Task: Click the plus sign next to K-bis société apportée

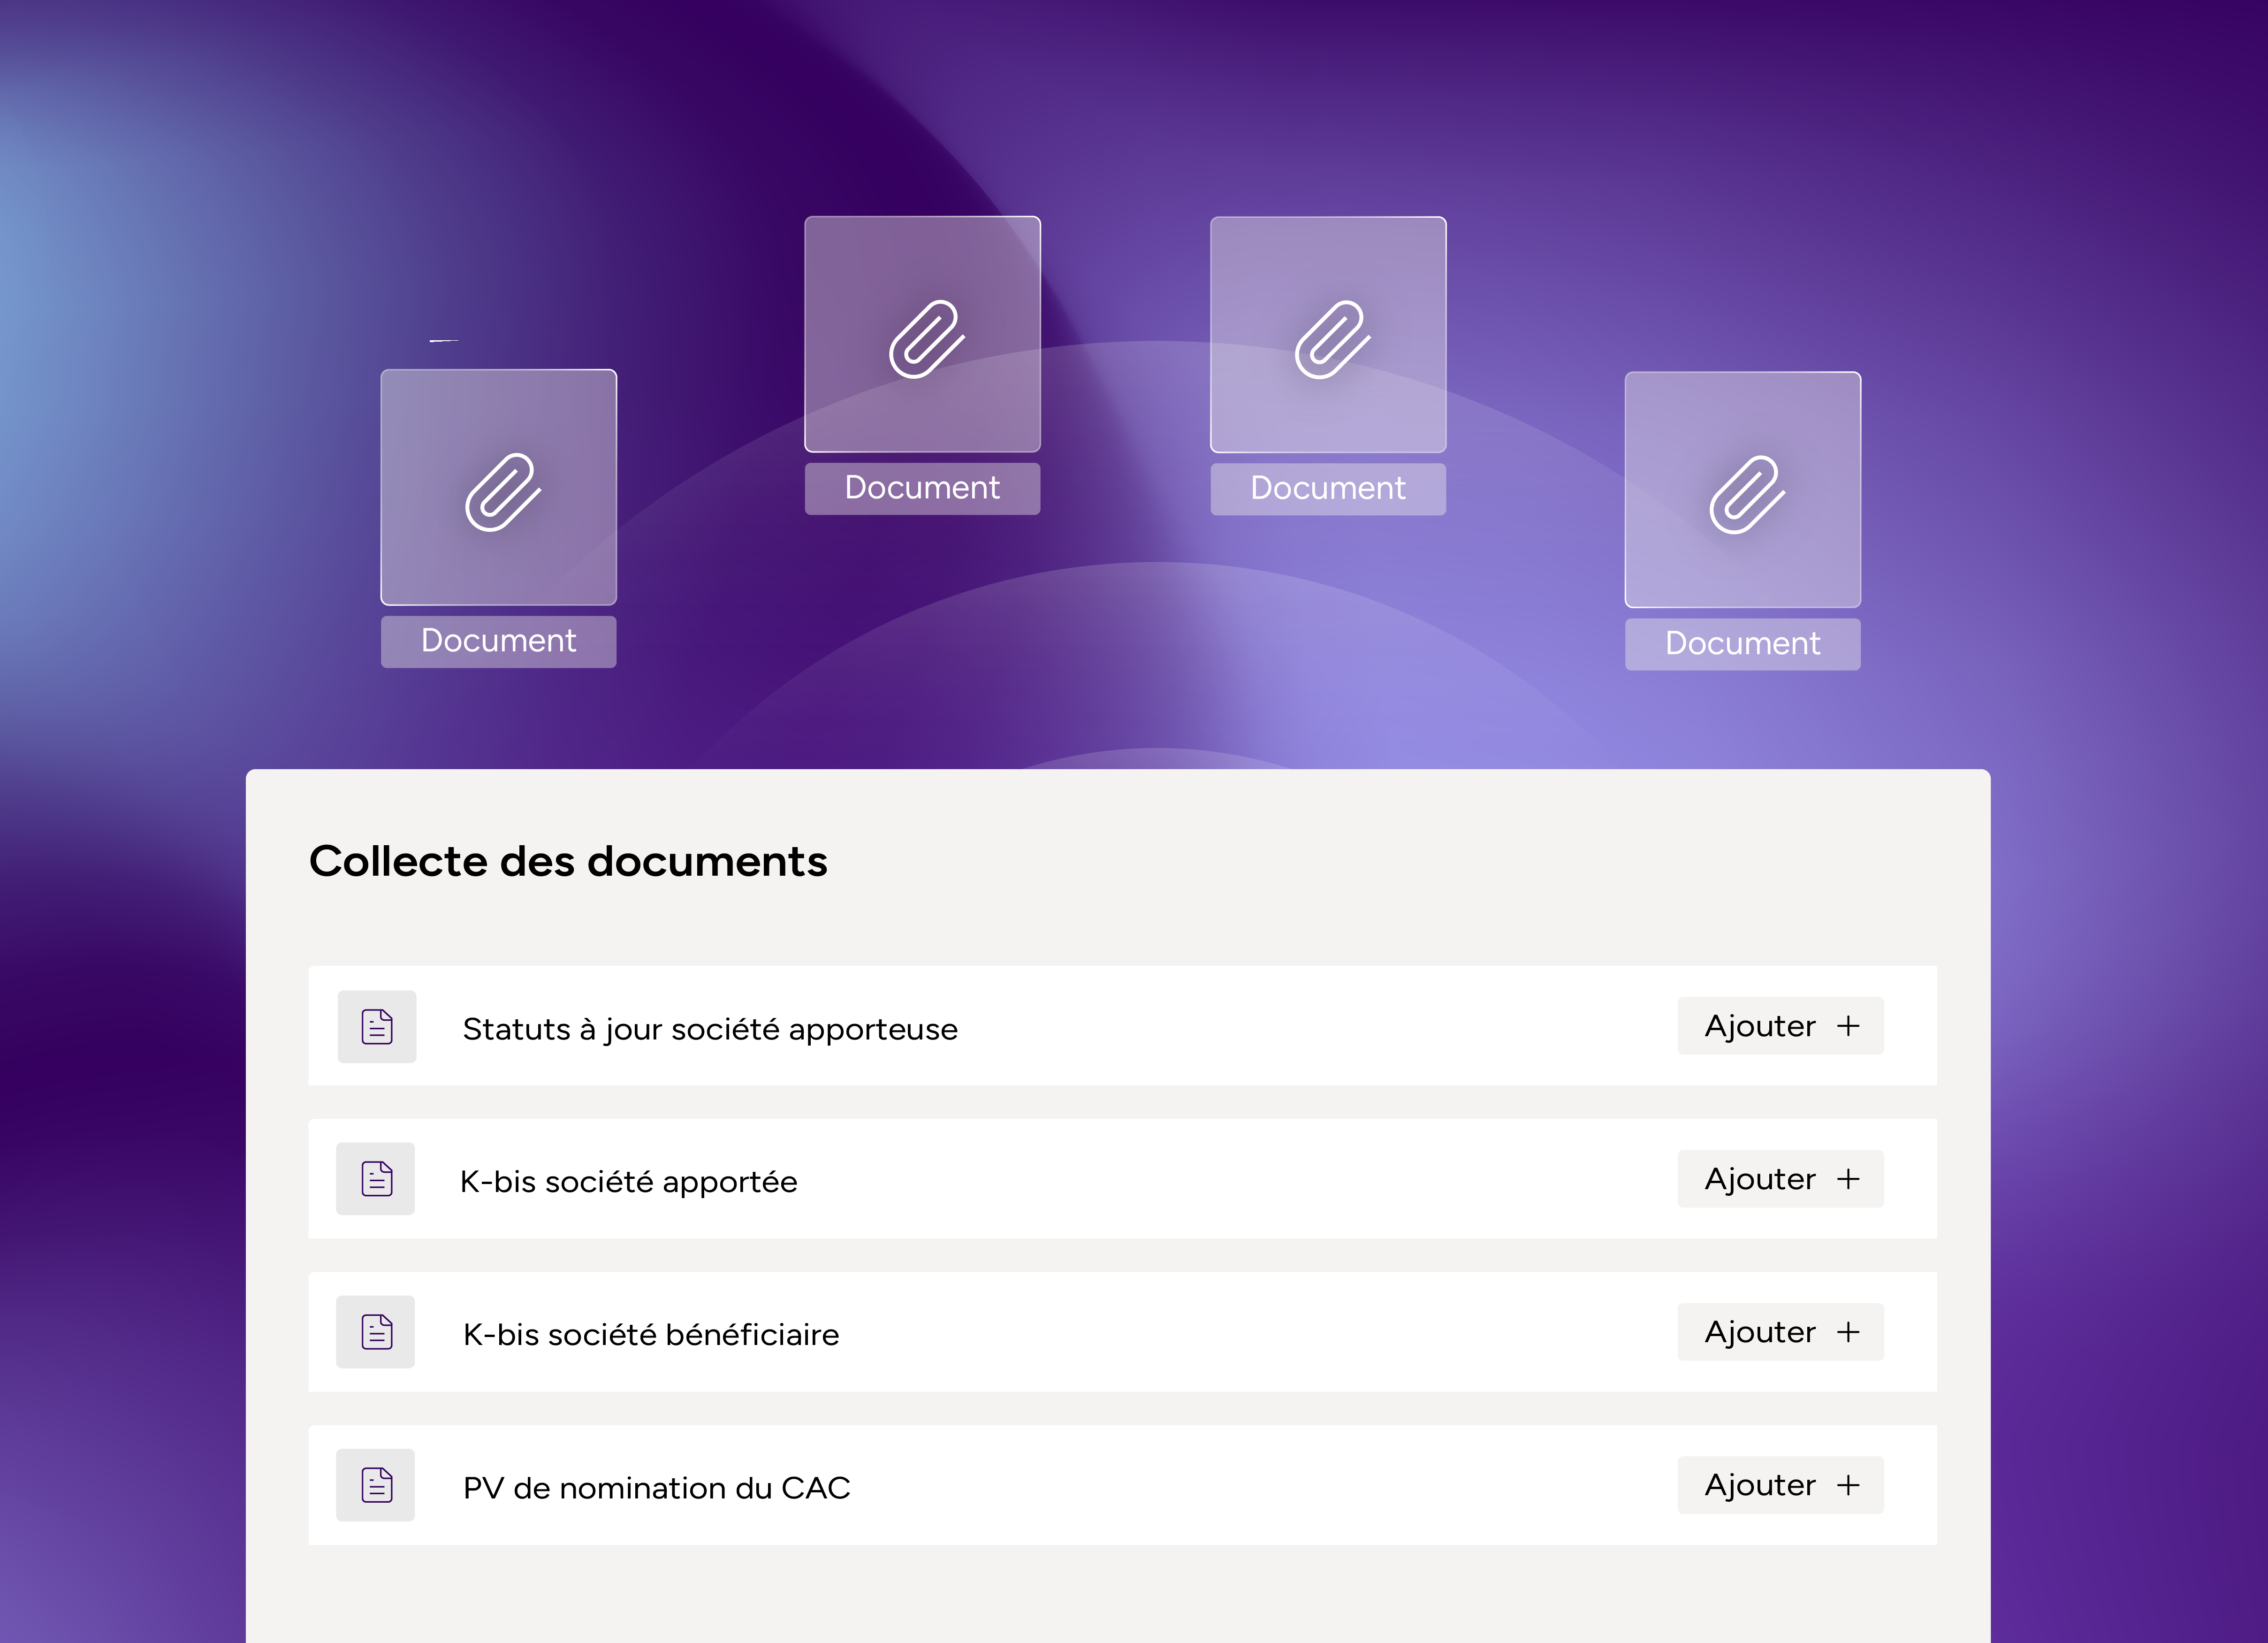Action: 1849,1179
